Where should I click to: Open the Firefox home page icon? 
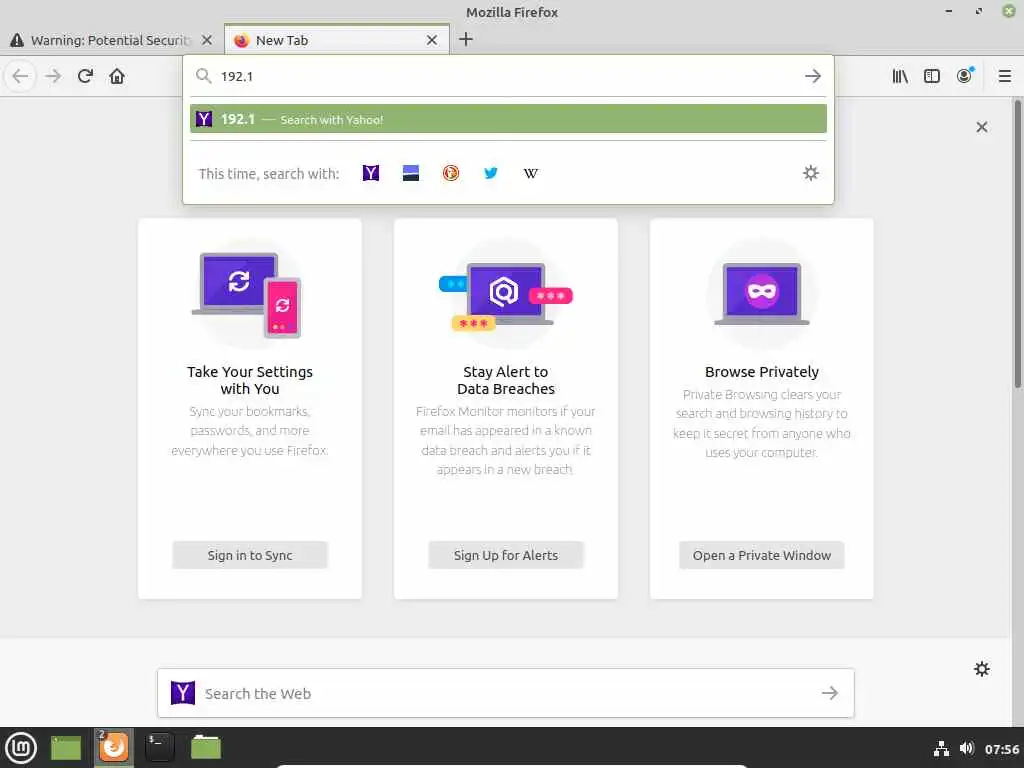(x=117, y=76)
